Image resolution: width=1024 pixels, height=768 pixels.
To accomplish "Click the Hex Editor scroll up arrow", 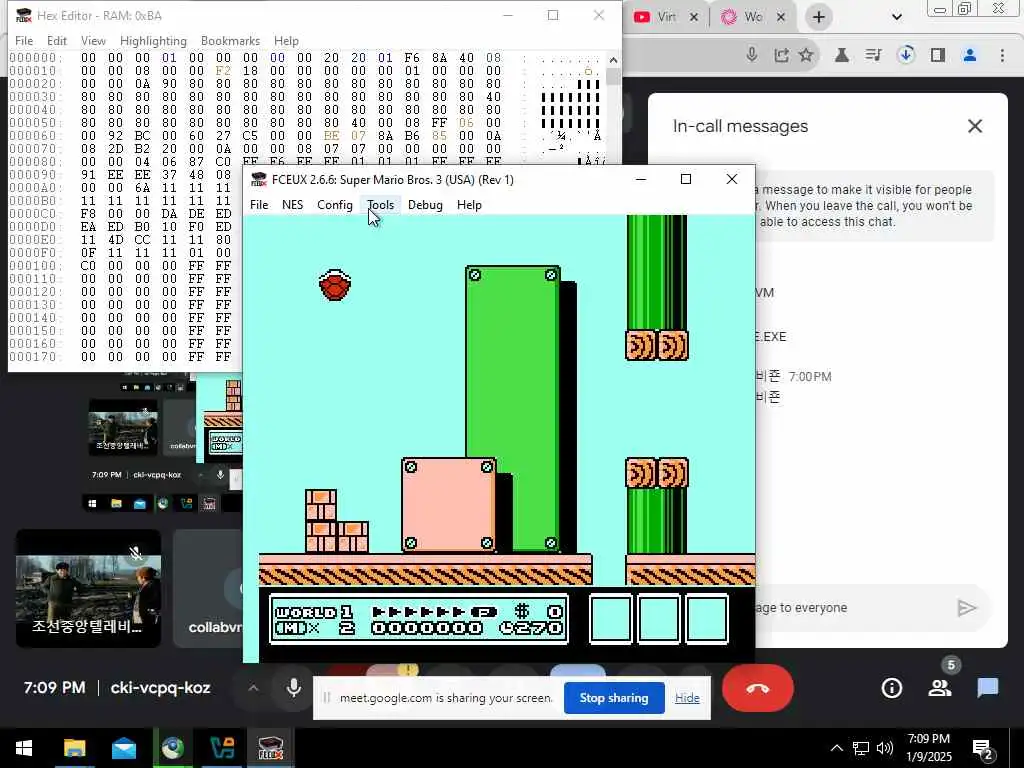I will click(613, 59).
